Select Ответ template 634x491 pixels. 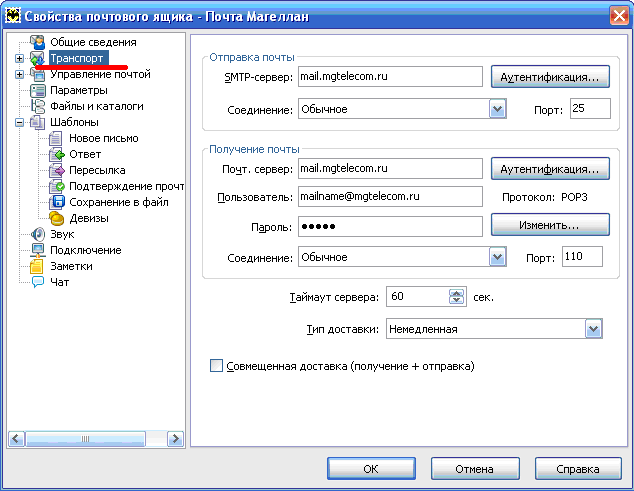point(85,154)
